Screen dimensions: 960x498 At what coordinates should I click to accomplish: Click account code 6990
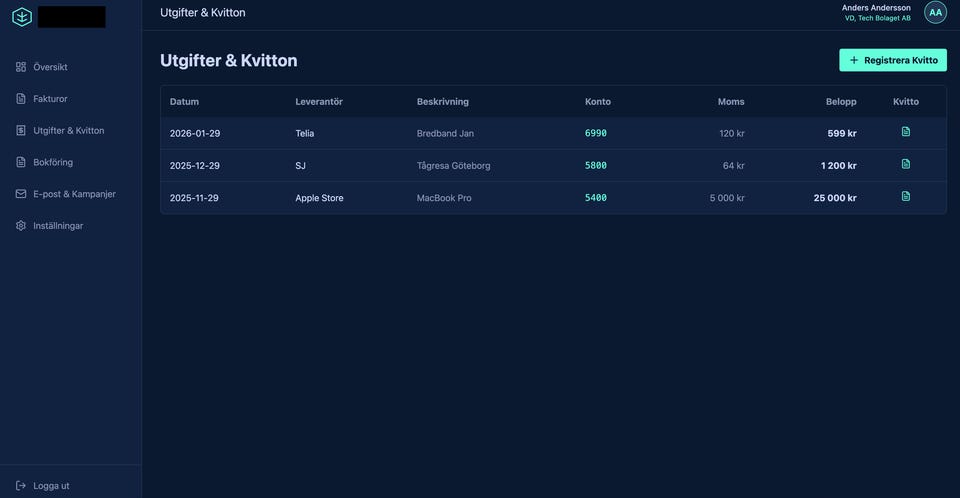[596, 133]
